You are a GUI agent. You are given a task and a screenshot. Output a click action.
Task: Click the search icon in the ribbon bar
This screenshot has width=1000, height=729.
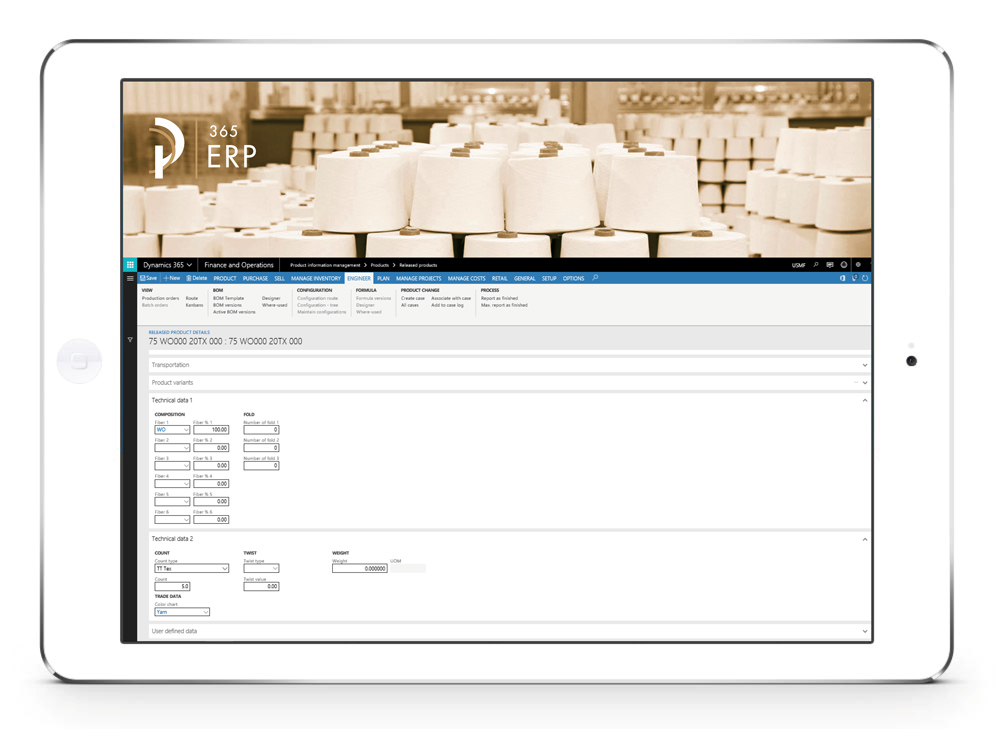pyautogui.click(x=595, y=278)
